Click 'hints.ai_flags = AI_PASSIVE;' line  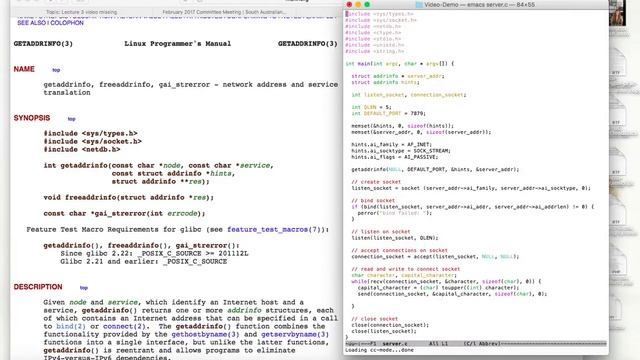click(x=395, y=157)
